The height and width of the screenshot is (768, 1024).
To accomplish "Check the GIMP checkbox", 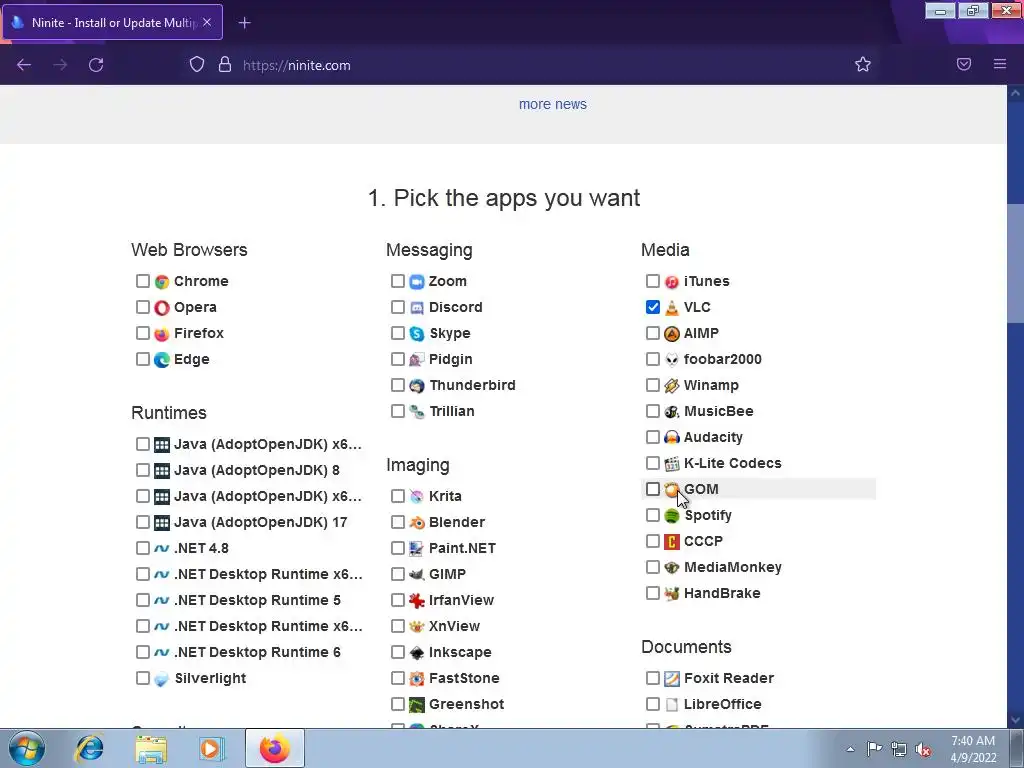I will click(398, 574).
